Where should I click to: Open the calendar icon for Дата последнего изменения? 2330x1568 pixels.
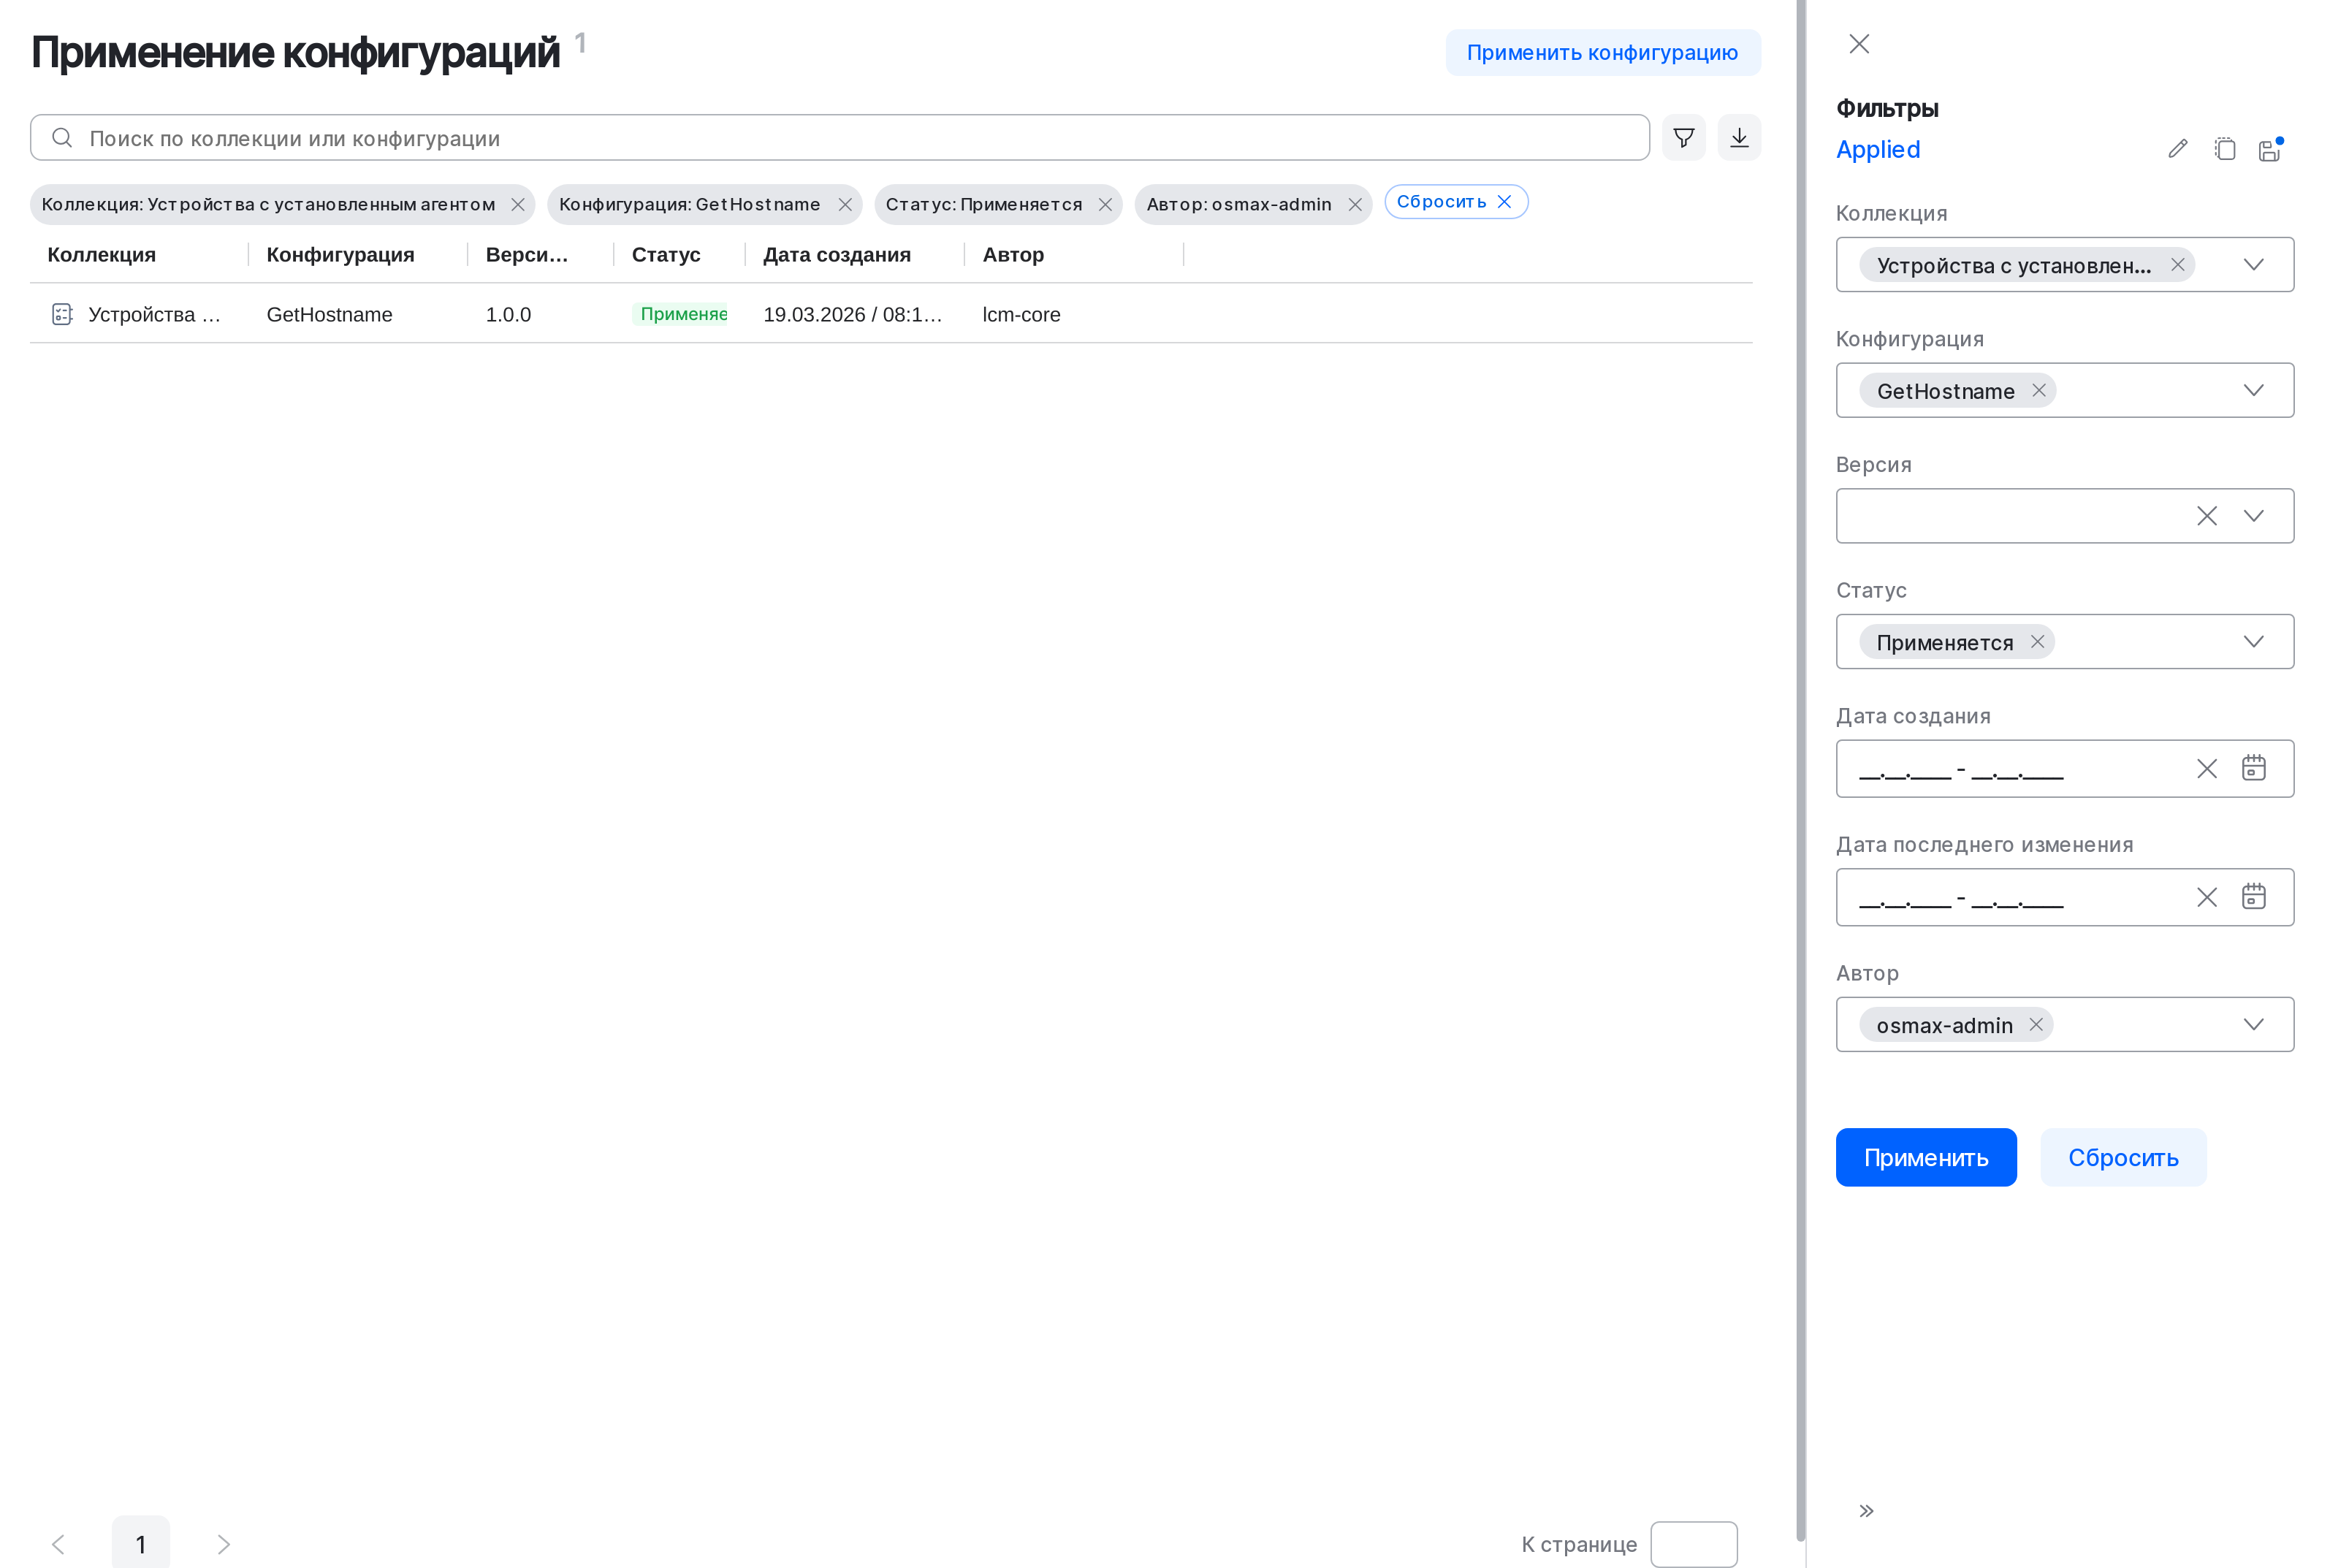2253,896
